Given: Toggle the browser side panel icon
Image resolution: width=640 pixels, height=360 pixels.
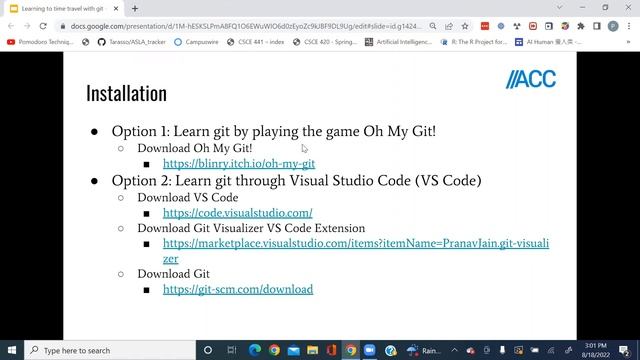Looking at the screenshot, I should 597,26.
